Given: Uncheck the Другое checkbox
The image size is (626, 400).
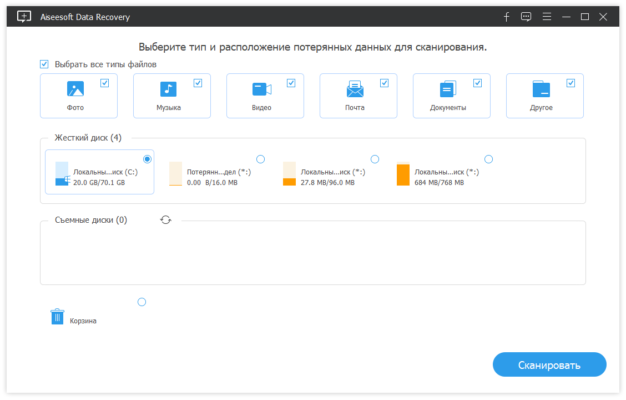Looking at the screenshot, I should click(571, 83).
